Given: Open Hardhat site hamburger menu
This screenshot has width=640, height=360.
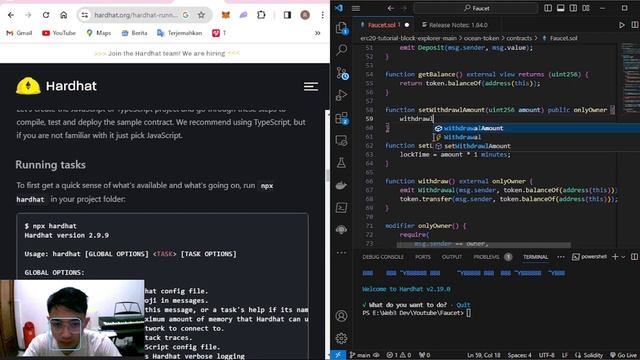Looking at the screenshot, I should 311,87.
